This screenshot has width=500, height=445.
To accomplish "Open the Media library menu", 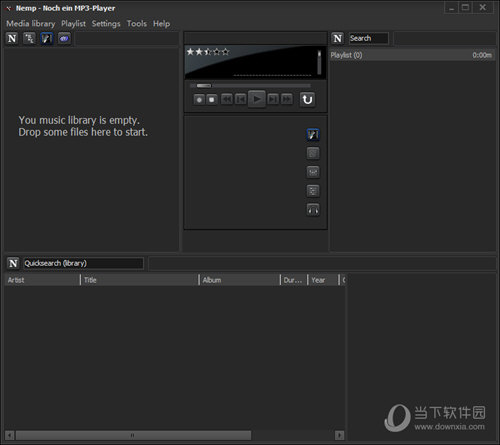I will pos(31,24).
